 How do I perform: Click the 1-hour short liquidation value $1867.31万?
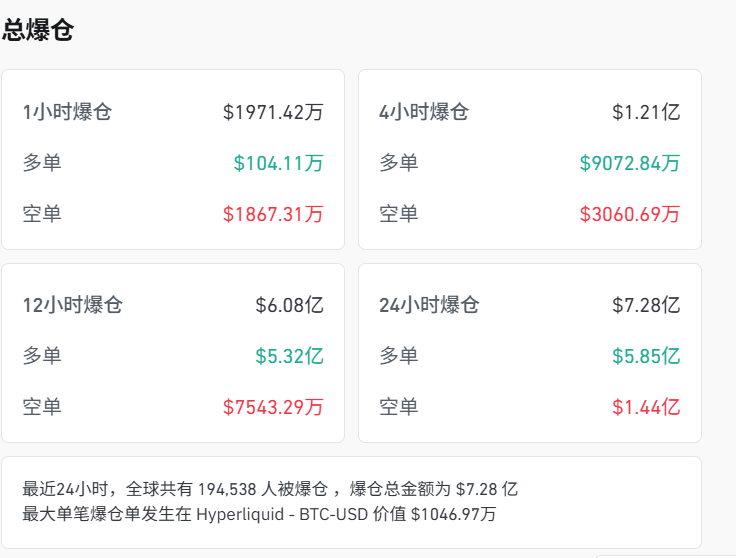coord(273,214)
